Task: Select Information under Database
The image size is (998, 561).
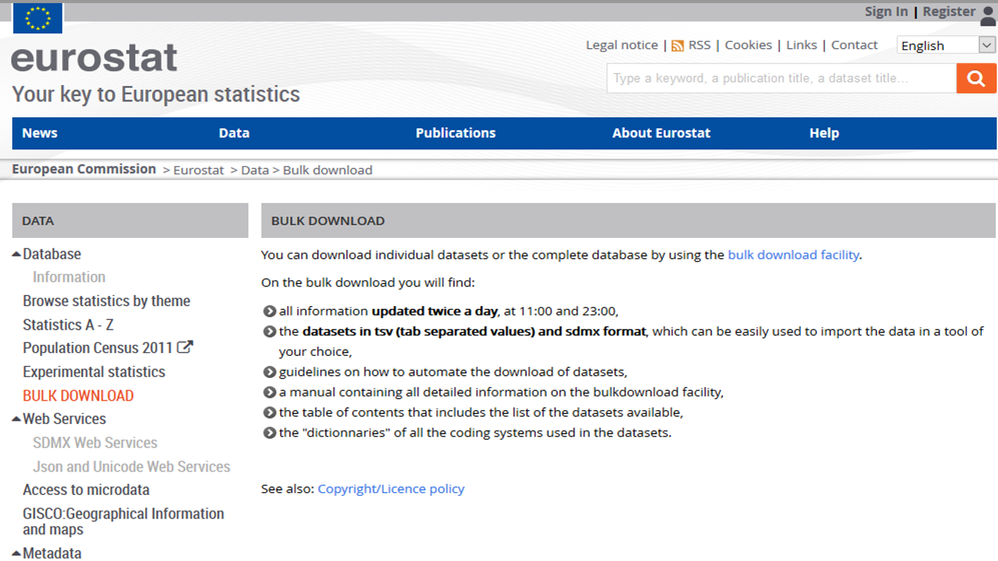Action: [x=69, y=277]
